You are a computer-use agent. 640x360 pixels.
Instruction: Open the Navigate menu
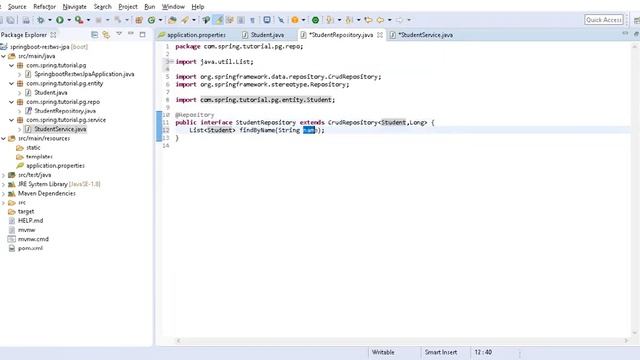[x=75, y=7]
